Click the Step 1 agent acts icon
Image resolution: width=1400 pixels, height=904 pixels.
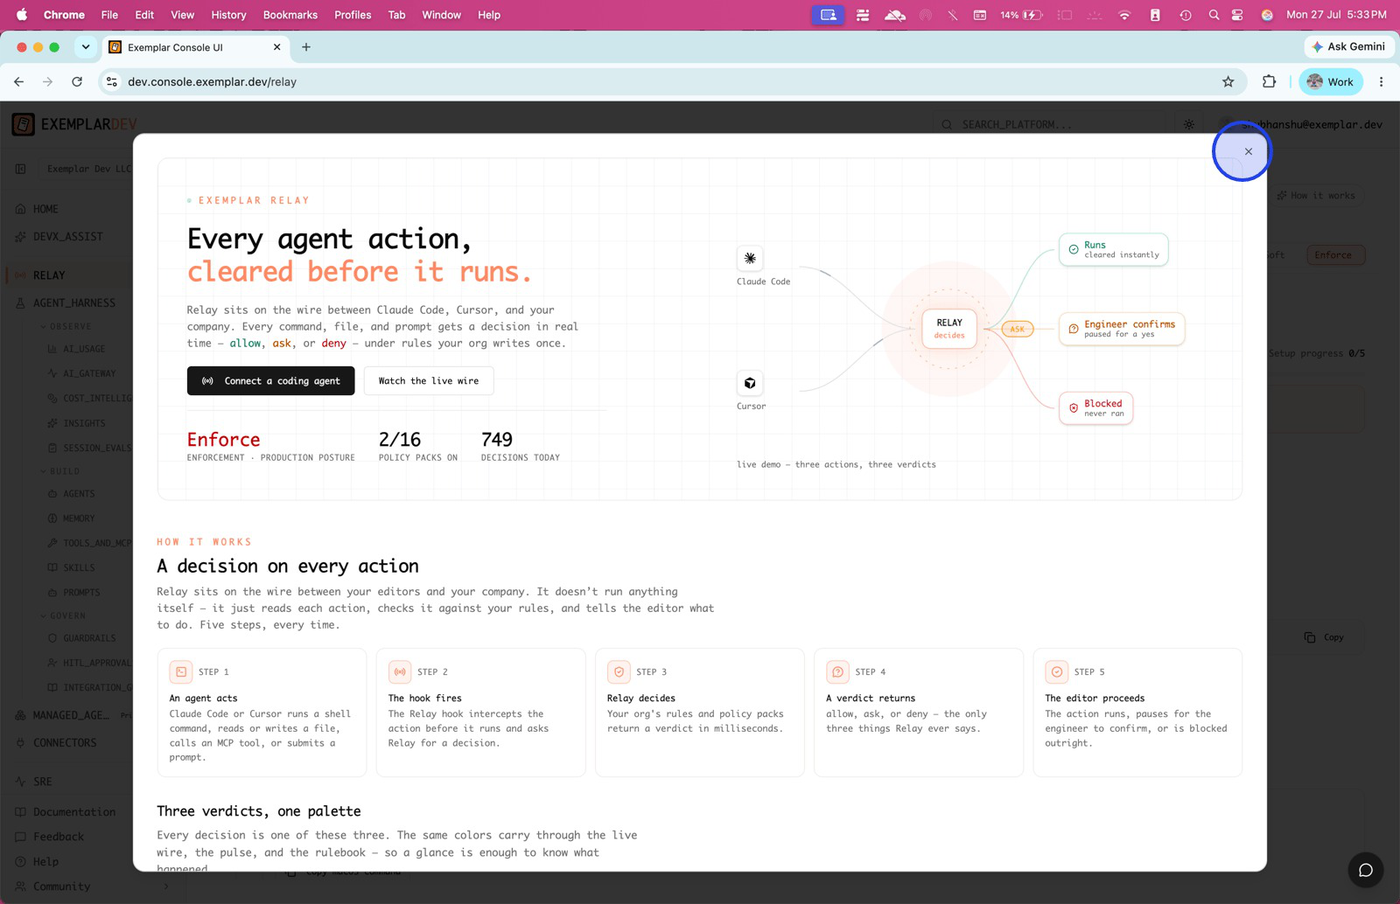point(181,672)
